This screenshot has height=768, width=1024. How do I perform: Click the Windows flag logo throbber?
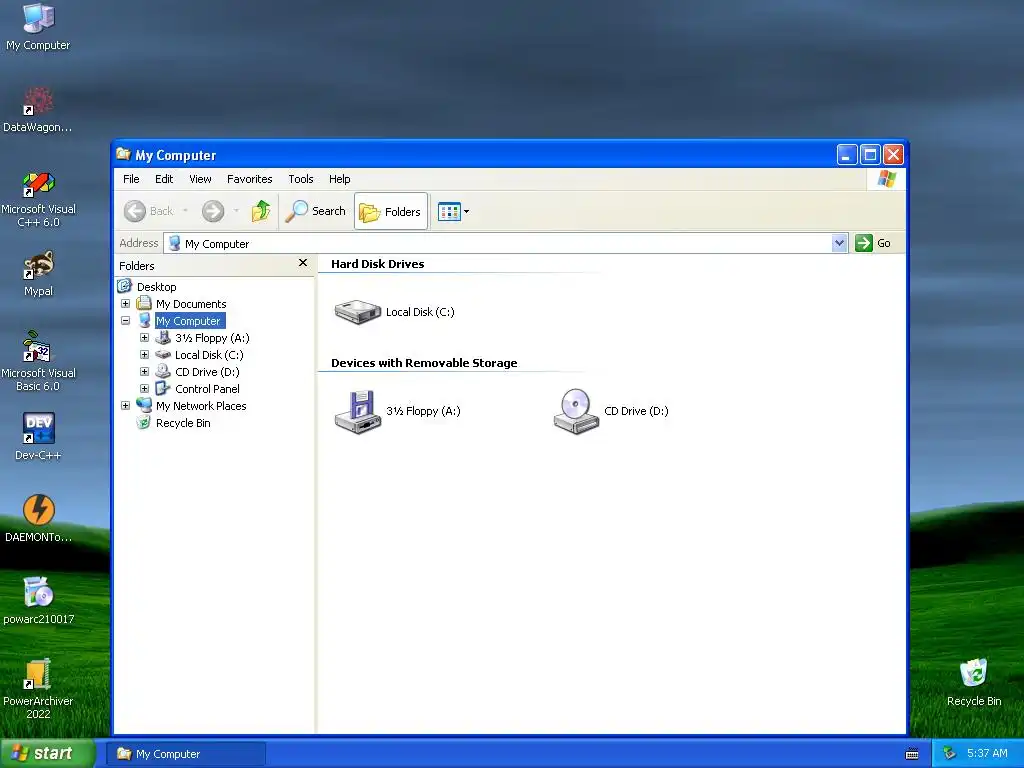tap(886, 179)
